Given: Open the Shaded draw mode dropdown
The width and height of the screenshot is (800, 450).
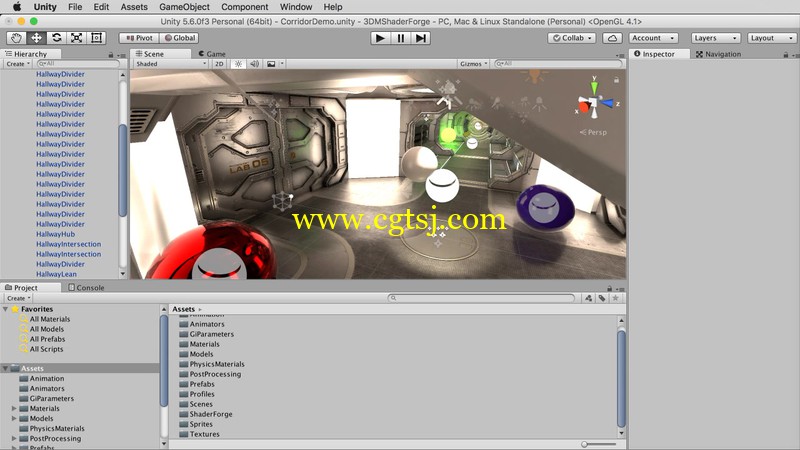Looking at the screenshot, I should click(x=171, y=64).
